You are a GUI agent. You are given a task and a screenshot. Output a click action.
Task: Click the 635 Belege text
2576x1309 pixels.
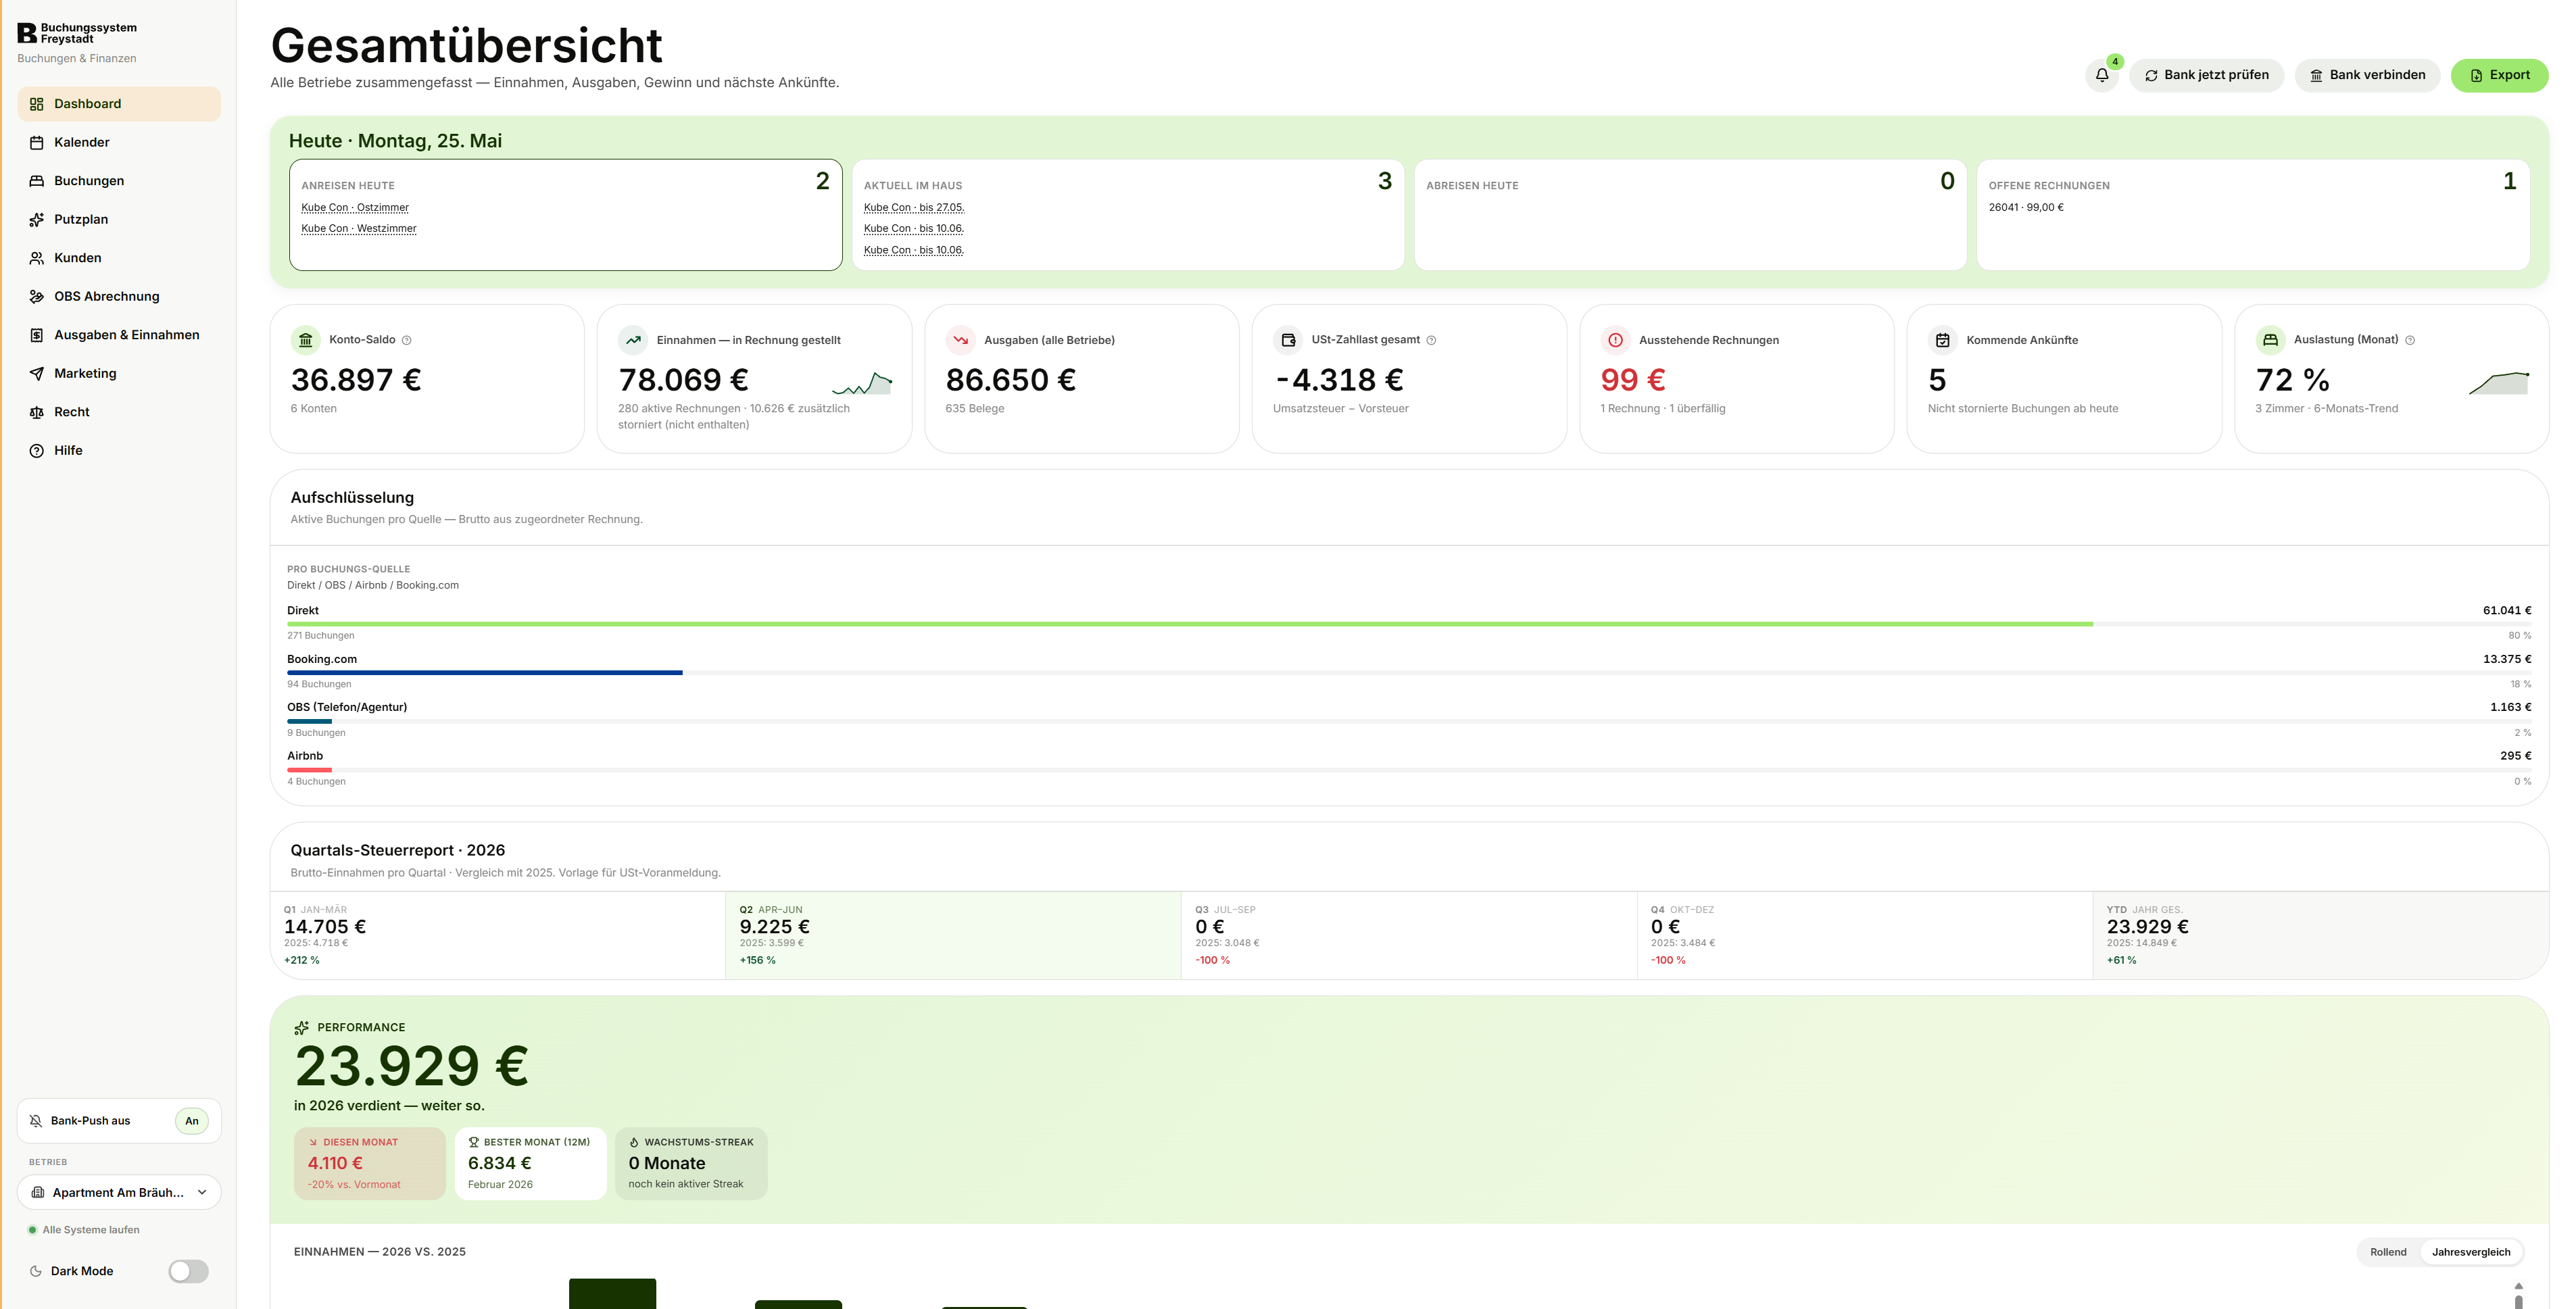pos(975,409)
